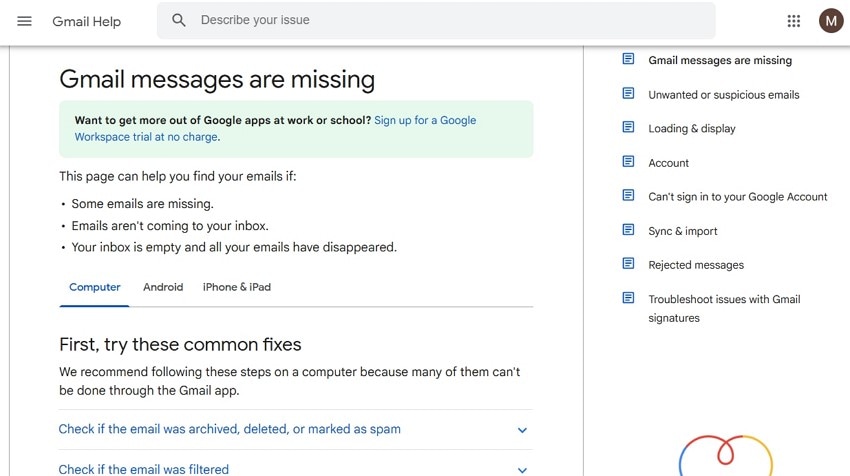Click the article icon beside Sync & import

(x=628, y=230)
